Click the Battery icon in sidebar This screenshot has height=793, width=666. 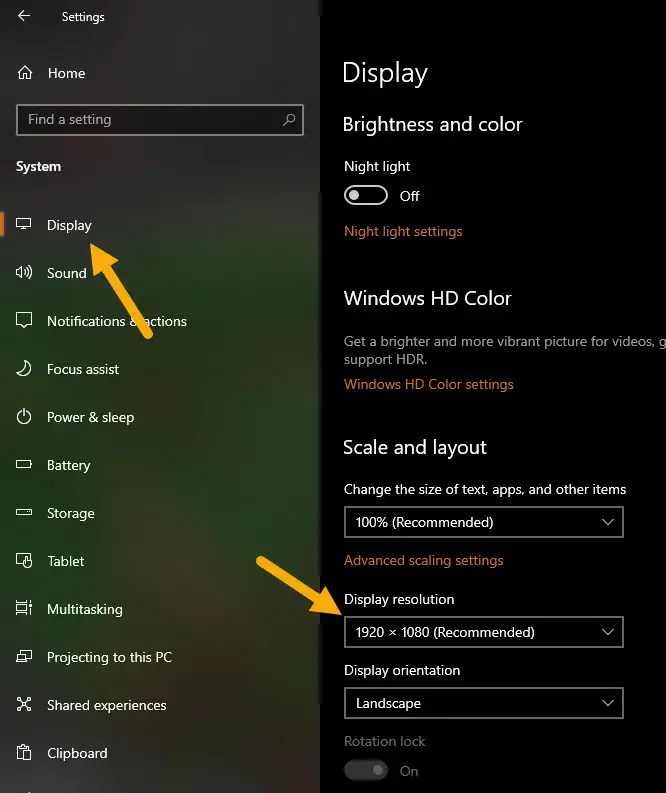tap(24, 464)
